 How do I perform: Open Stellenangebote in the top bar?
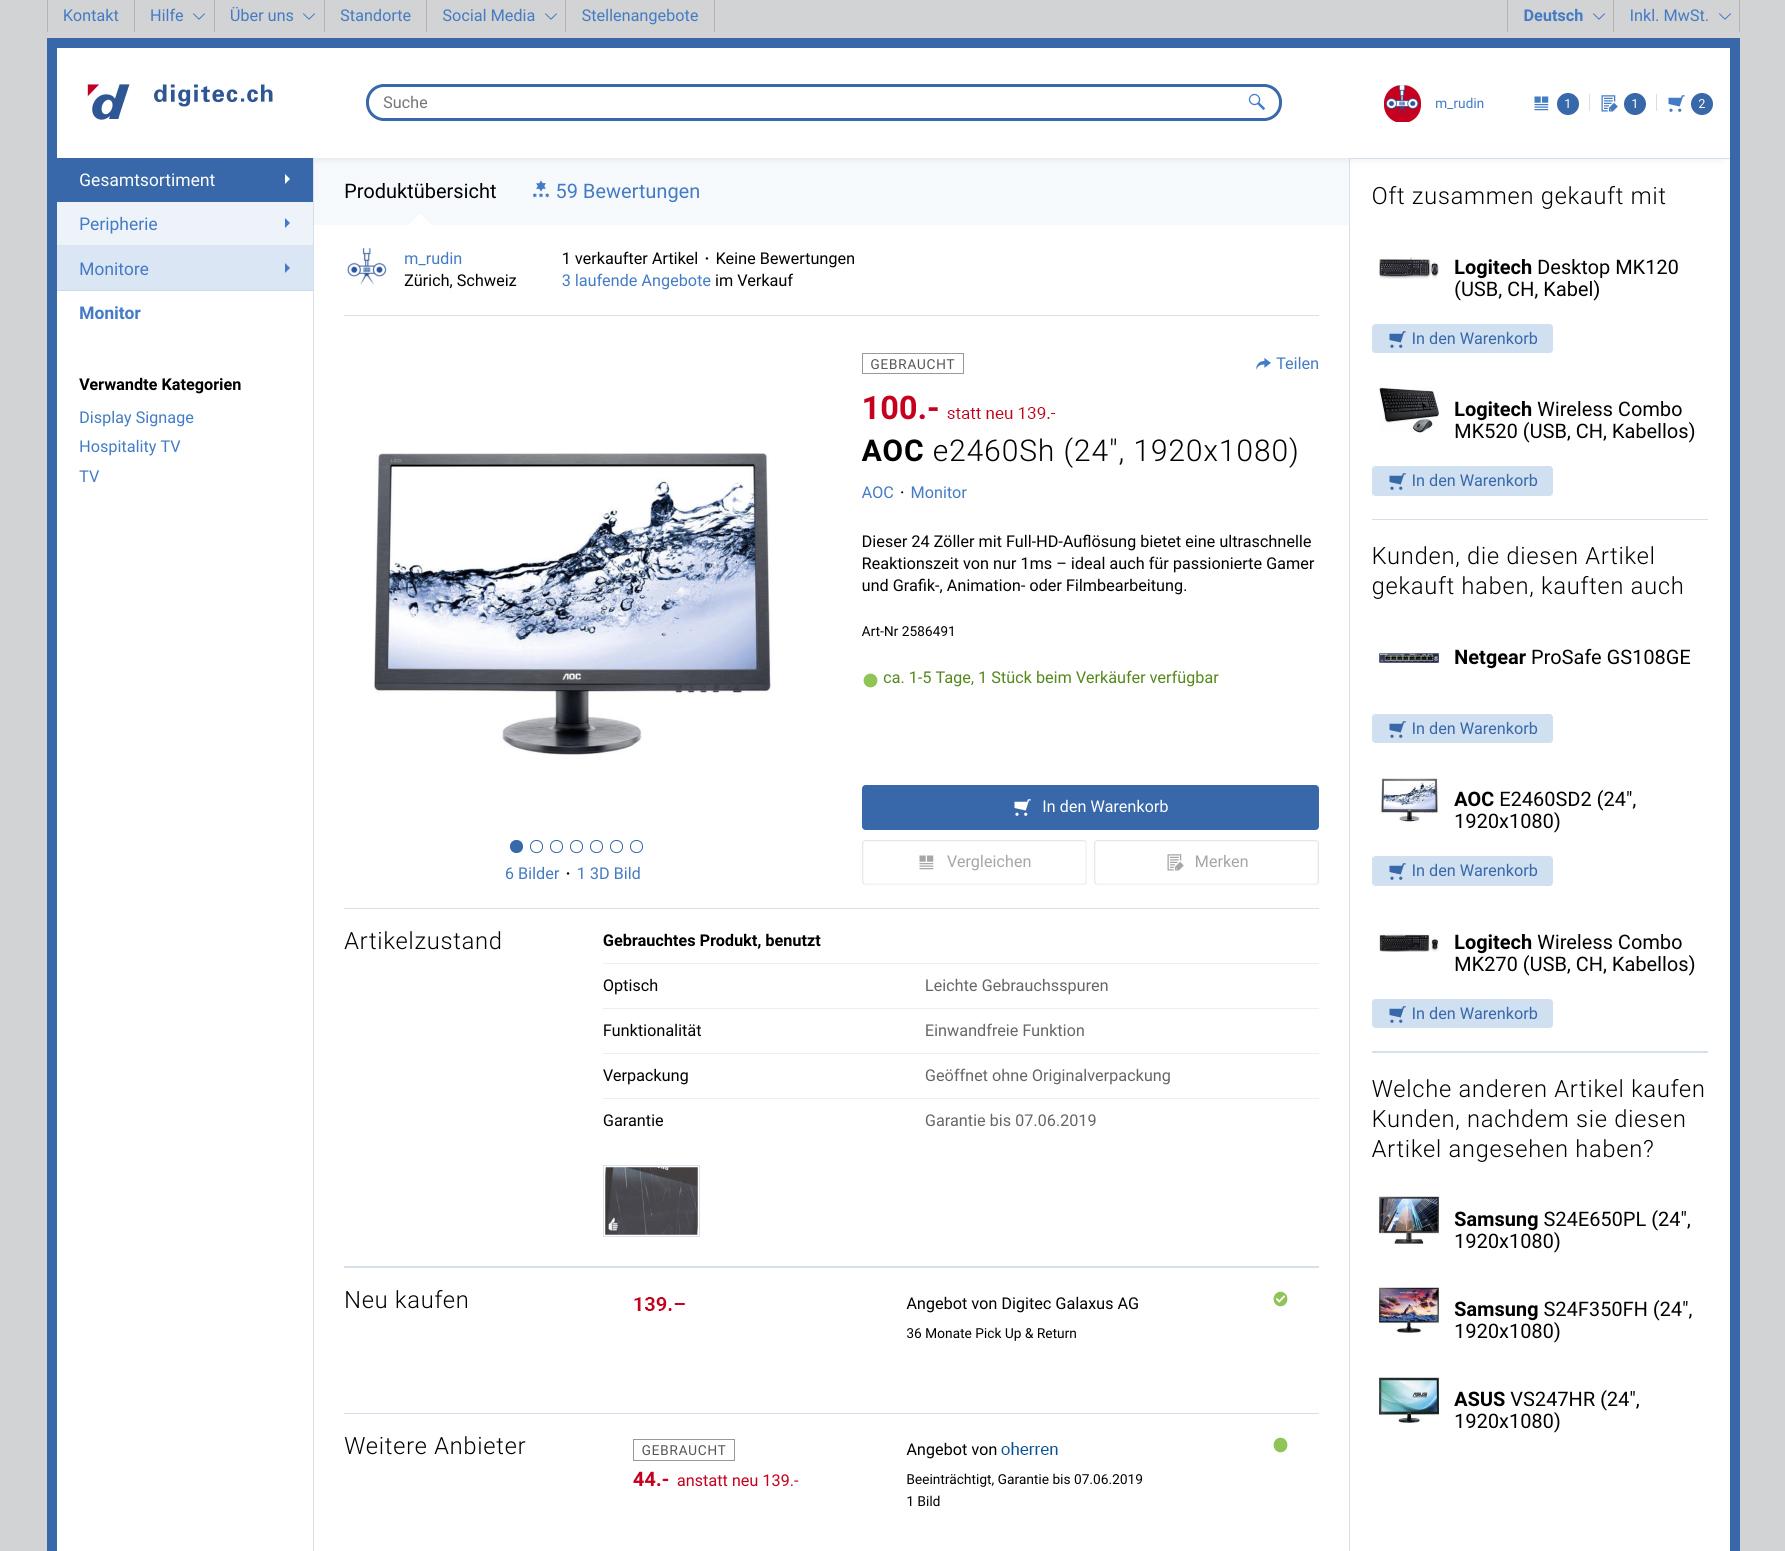640,16
